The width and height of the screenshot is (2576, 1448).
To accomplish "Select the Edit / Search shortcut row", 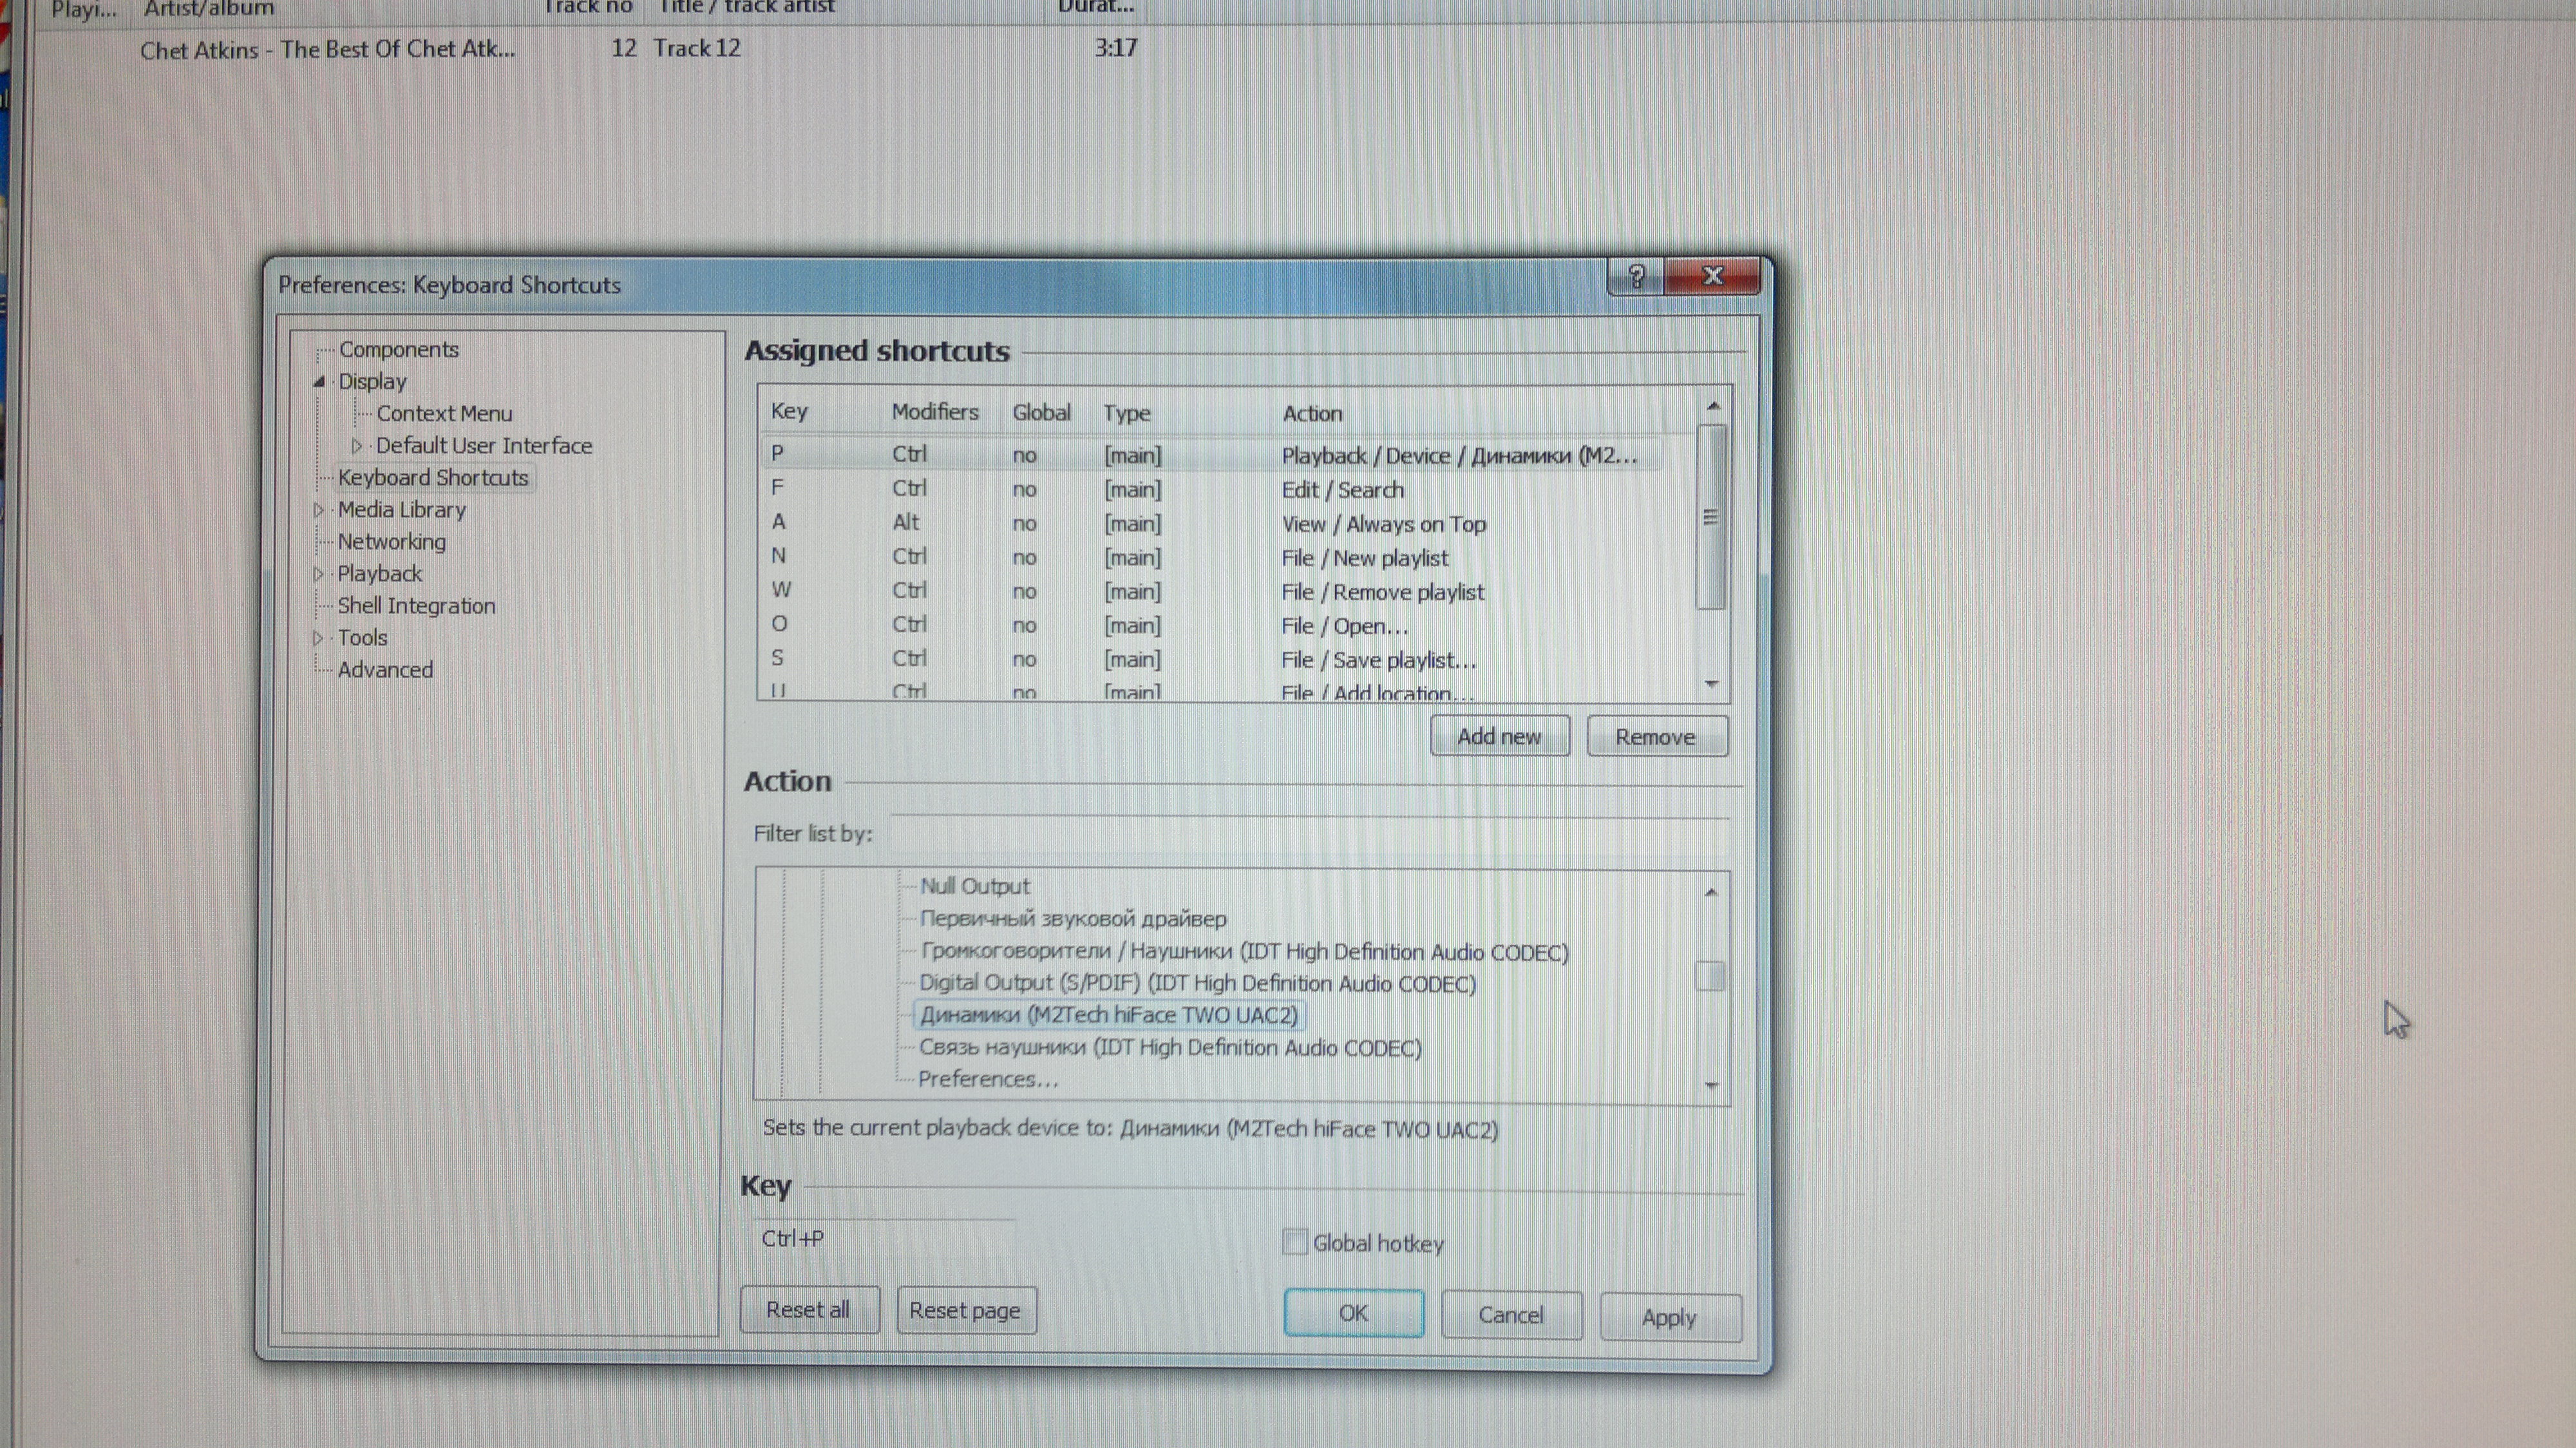I will click(x=1342, y=490).
